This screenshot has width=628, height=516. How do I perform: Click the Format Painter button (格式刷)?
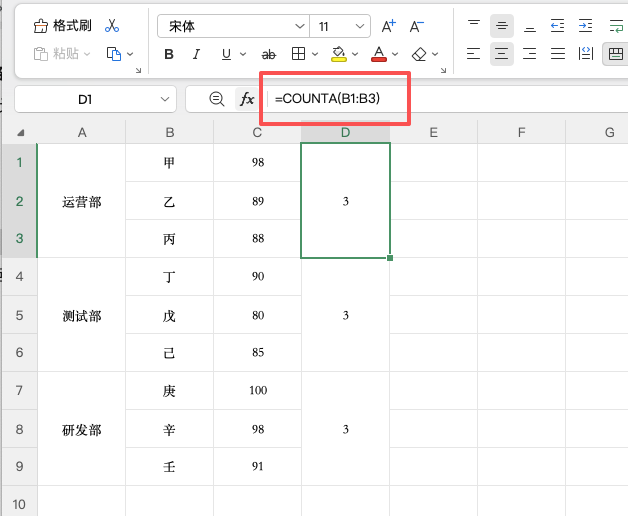coord(62,26)
